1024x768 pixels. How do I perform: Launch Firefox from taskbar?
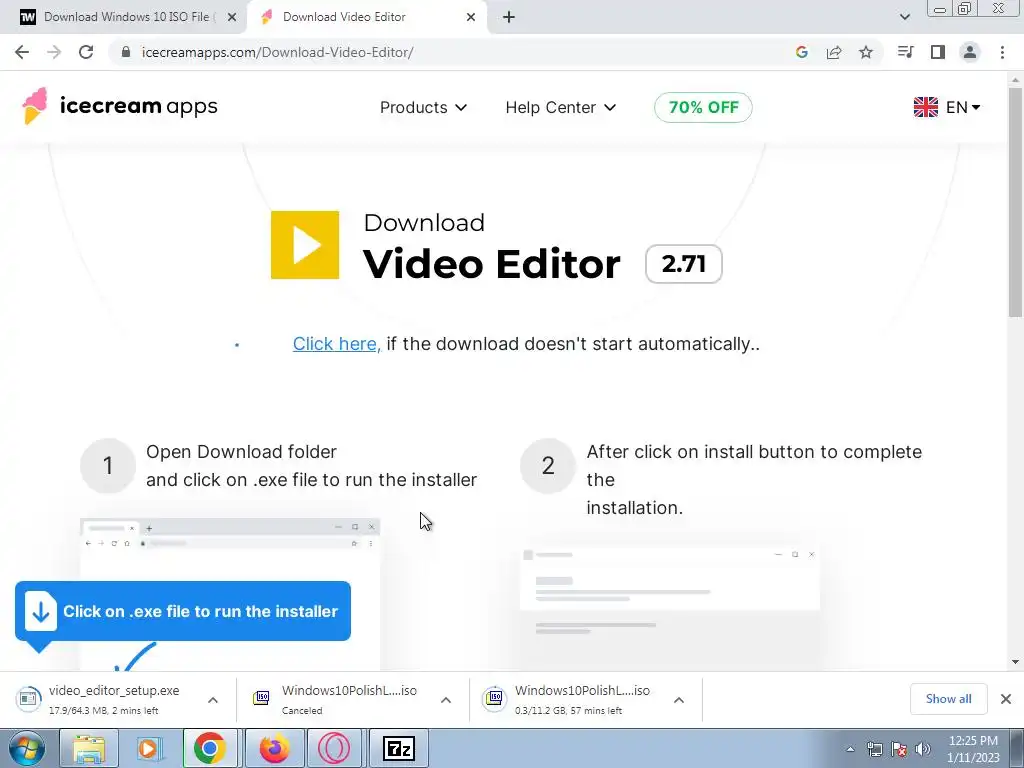tap(274, 748)
